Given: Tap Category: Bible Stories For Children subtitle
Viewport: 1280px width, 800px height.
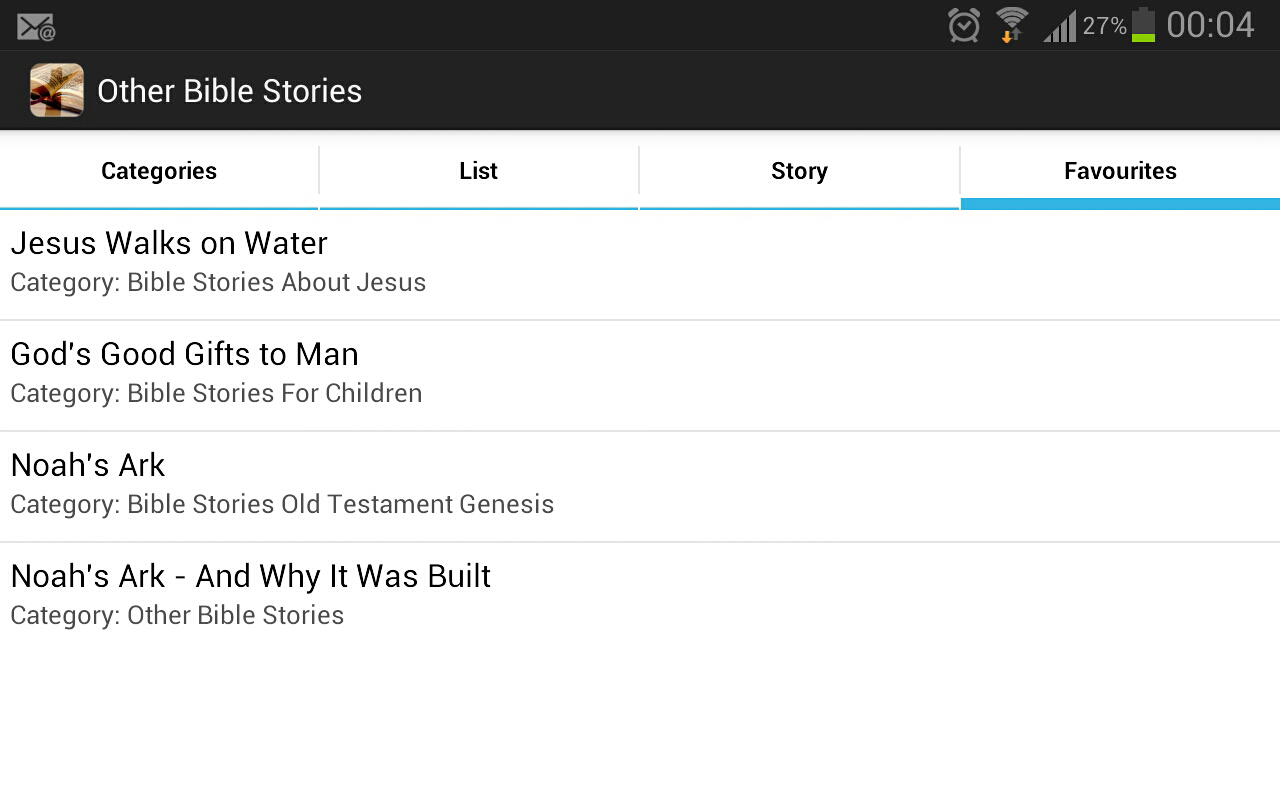Looking at the screenshot, I should click(216, 394).
